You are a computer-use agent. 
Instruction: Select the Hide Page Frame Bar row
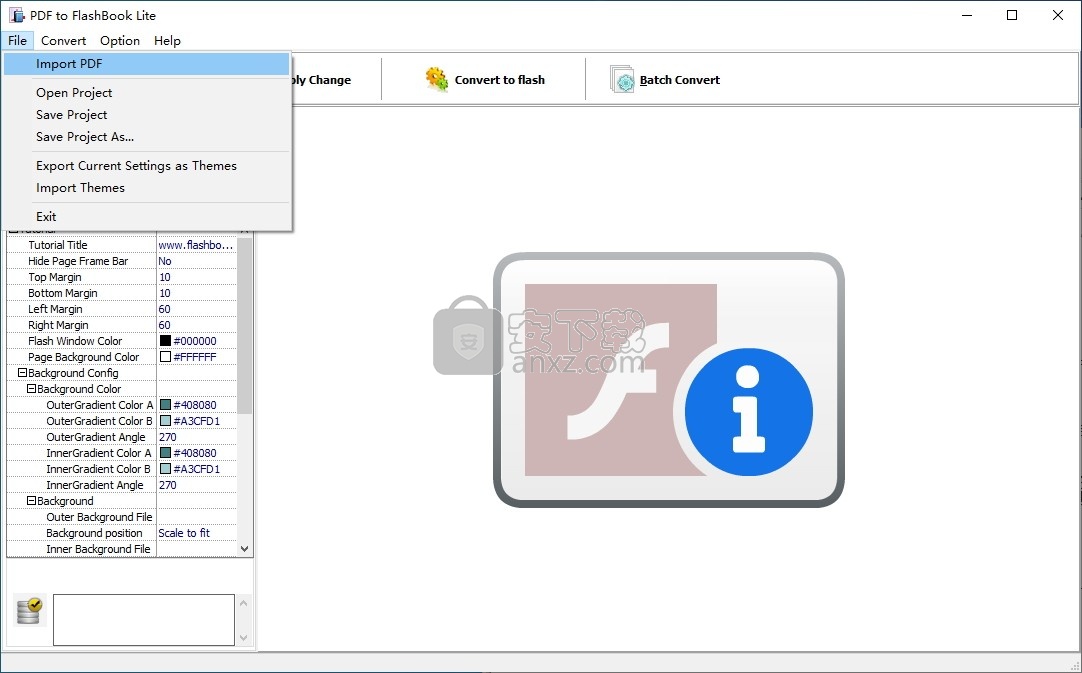pyautogui.click(x=121, y=261)
